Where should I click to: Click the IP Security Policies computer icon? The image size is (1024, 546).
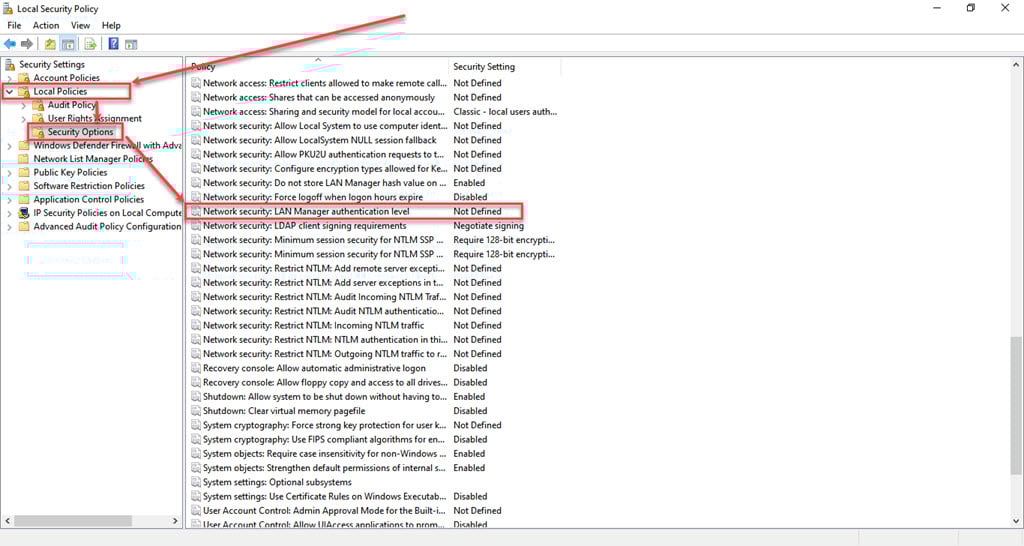click(x=24, y=213)
